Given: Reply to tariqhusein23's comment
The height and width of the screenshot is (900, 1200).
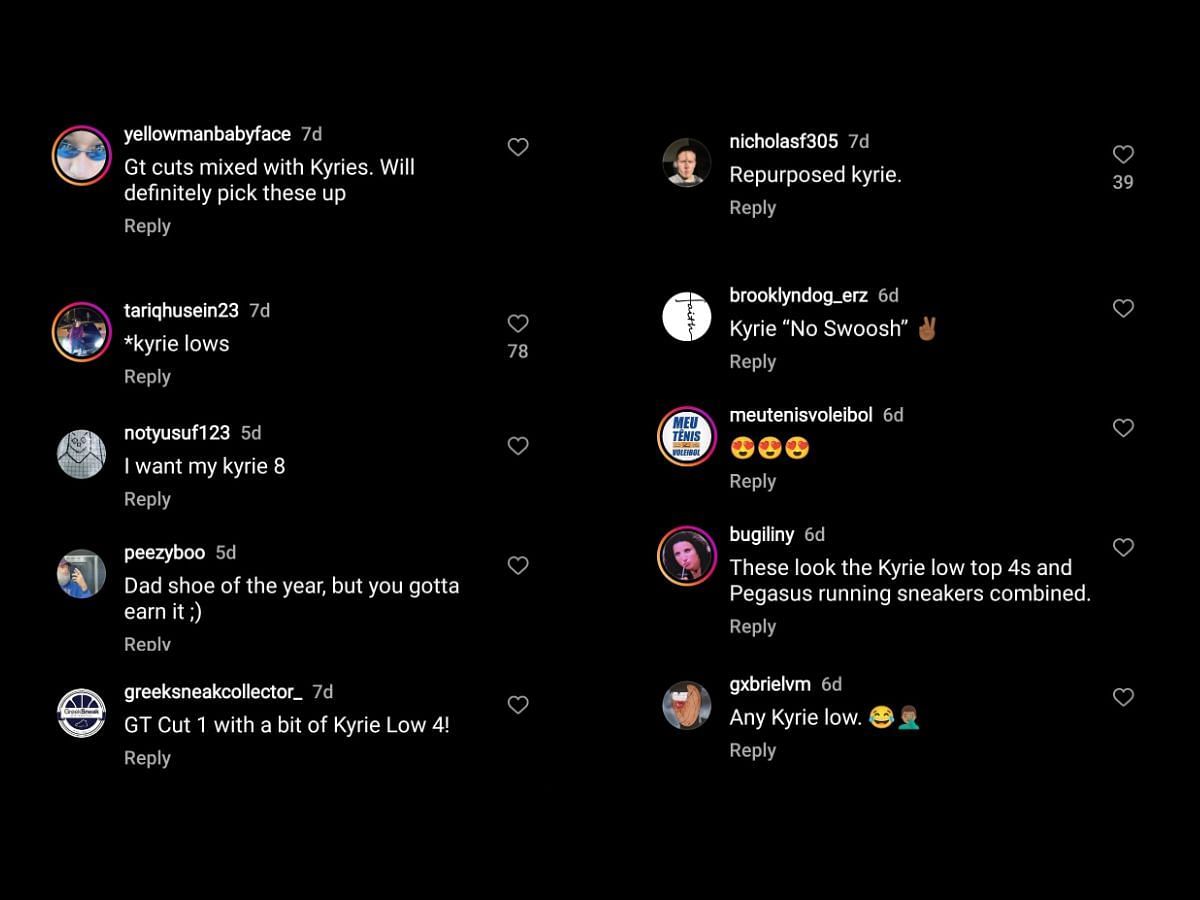Looking at the screenshot, I should (x=147, y=377).
